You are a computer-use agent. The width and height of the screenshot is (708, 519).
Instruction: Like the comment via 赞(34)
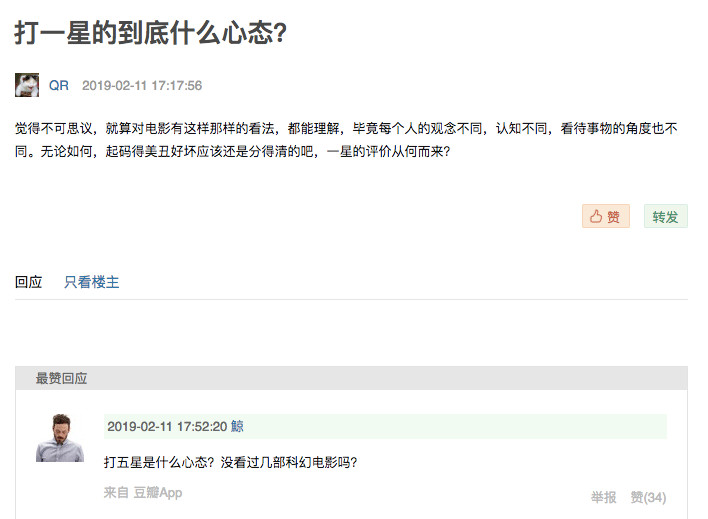coord(648,497)
